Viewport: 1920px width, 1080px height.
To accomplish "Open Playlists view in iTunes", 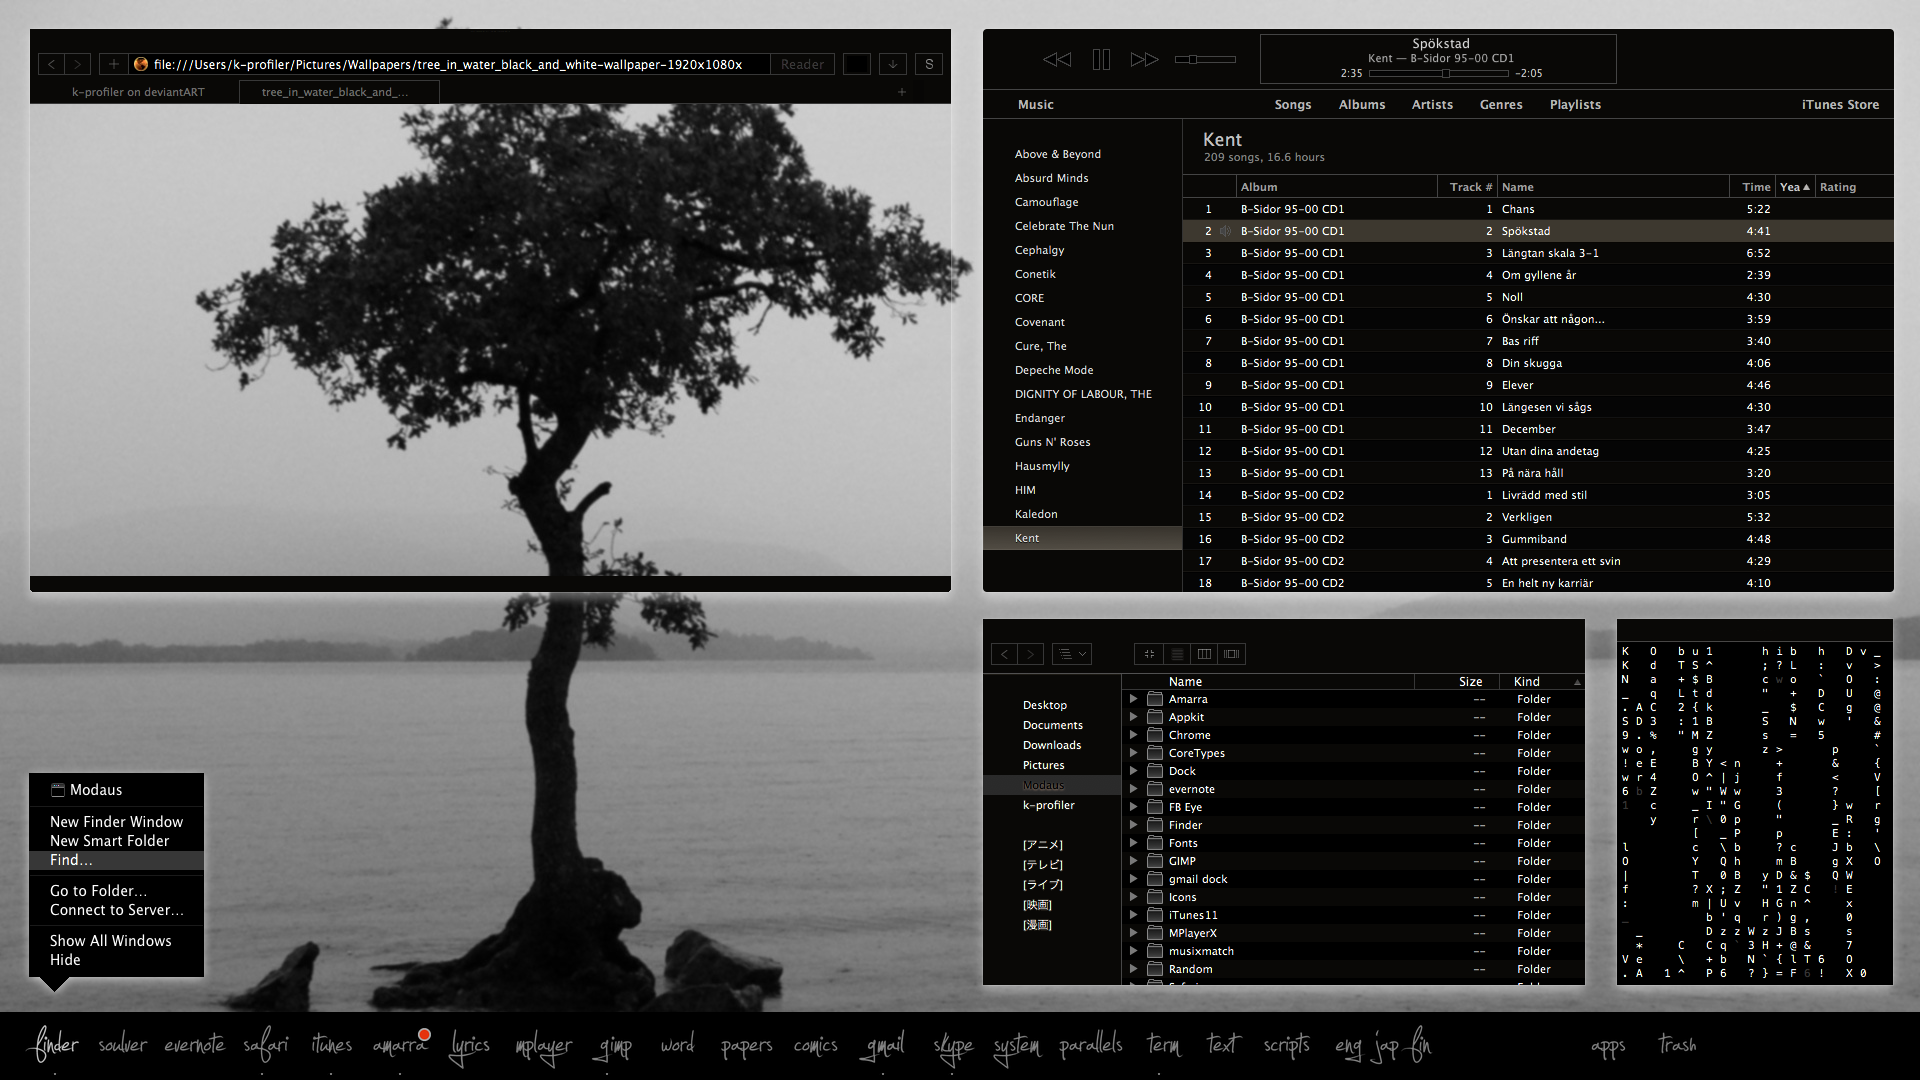I will (x=1575, y=105).
